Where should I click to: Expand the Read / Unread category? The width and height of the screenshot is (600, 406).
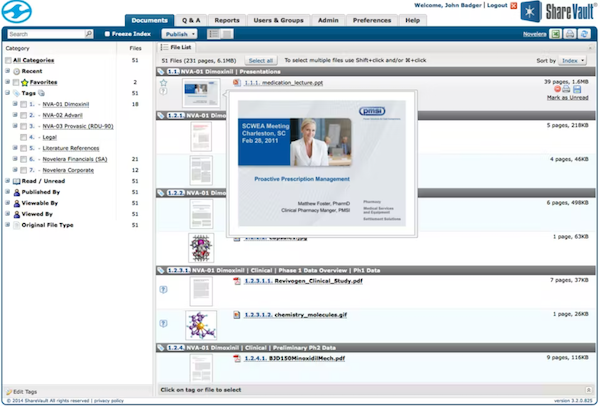pos(8,181)
